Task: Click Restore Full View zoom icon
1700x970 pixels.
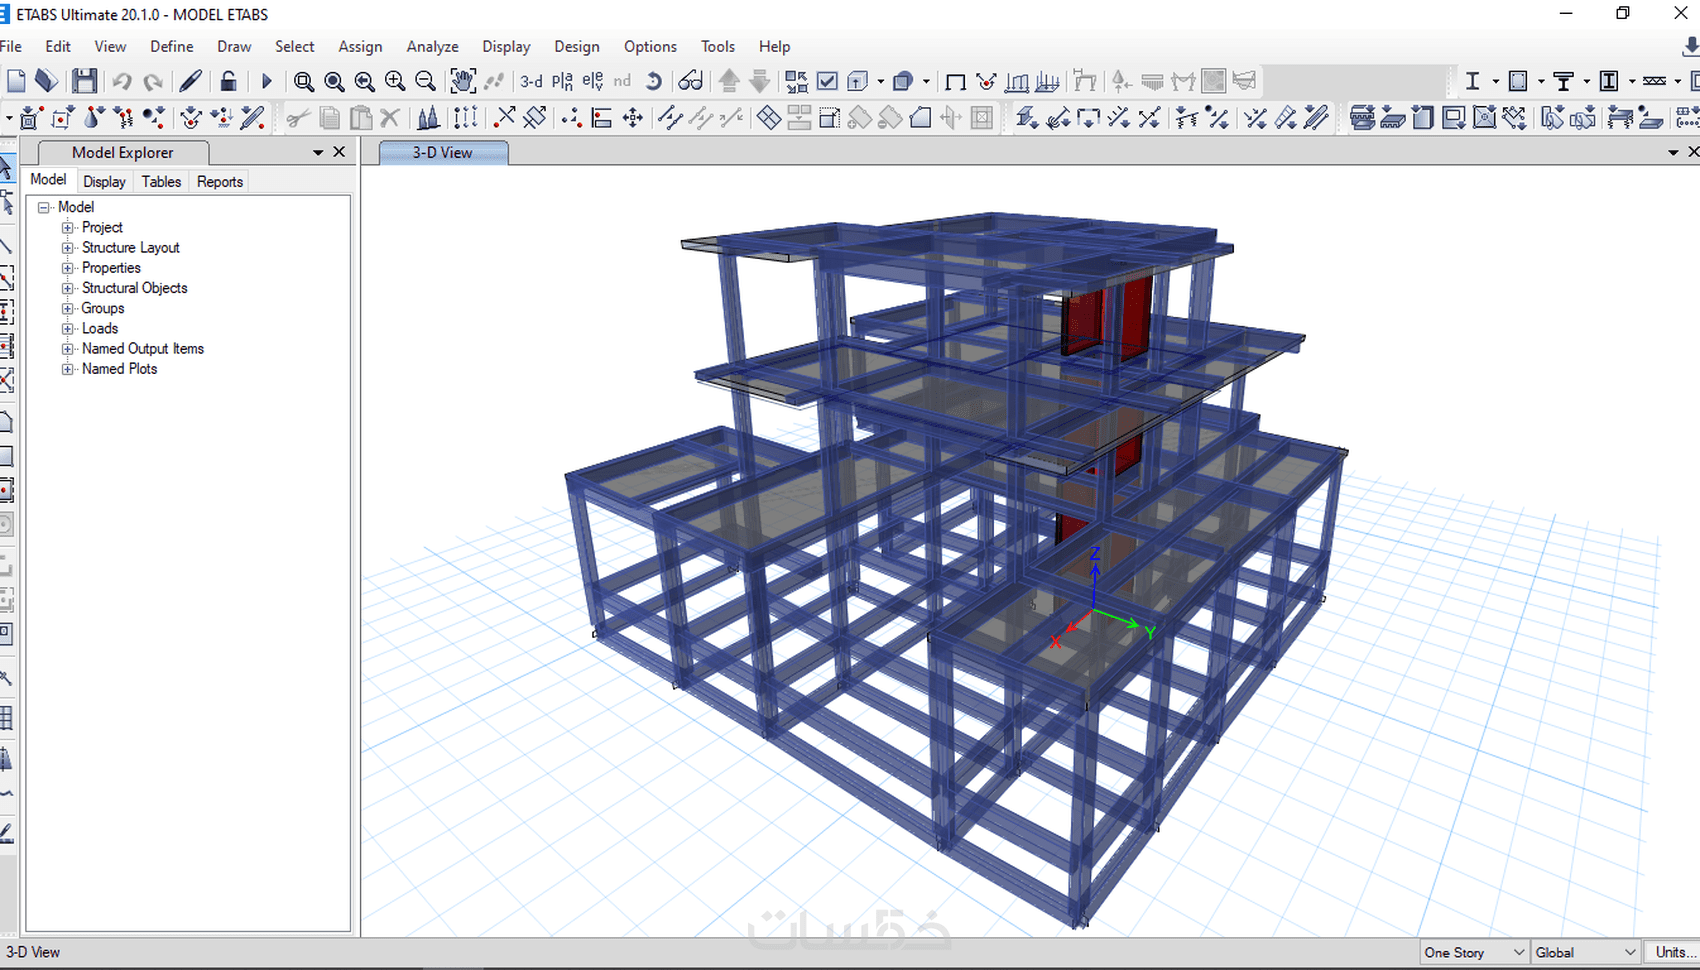Action: pyautogui.click(x=334, y=81)
